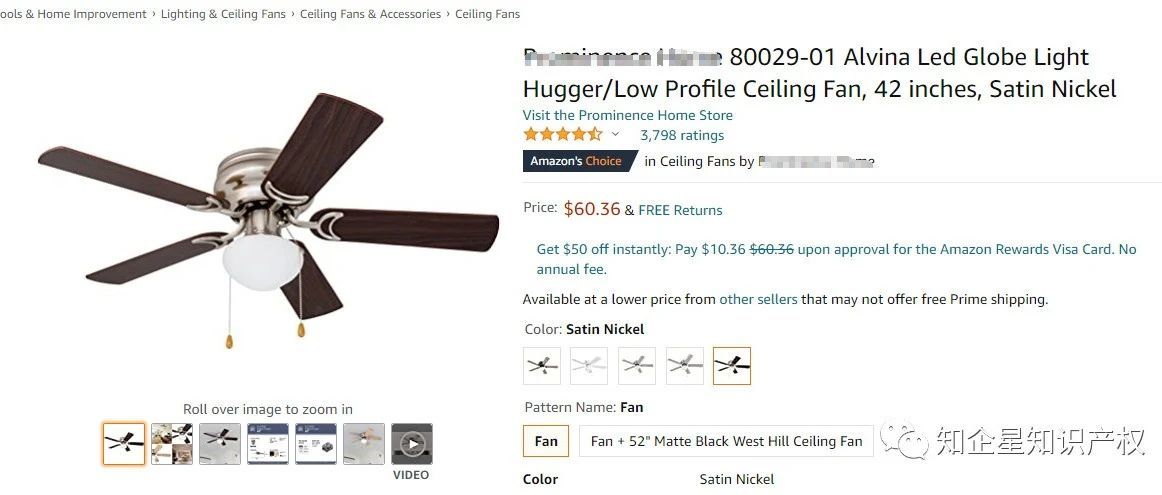Show the four-photo collage thumbnail
Screen dimensions: 1162x495
[172, 444]
